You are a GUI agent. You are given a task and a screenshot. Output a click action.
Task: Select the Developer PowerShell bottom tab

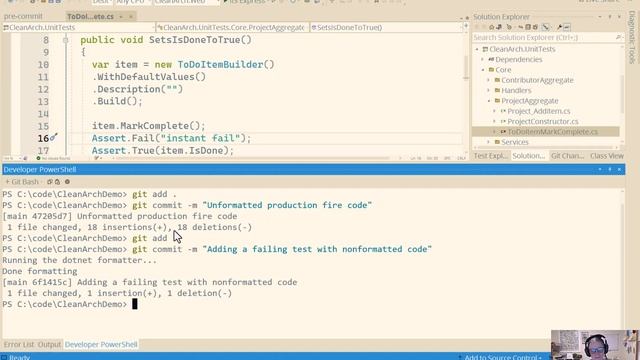tap(101, 344)
